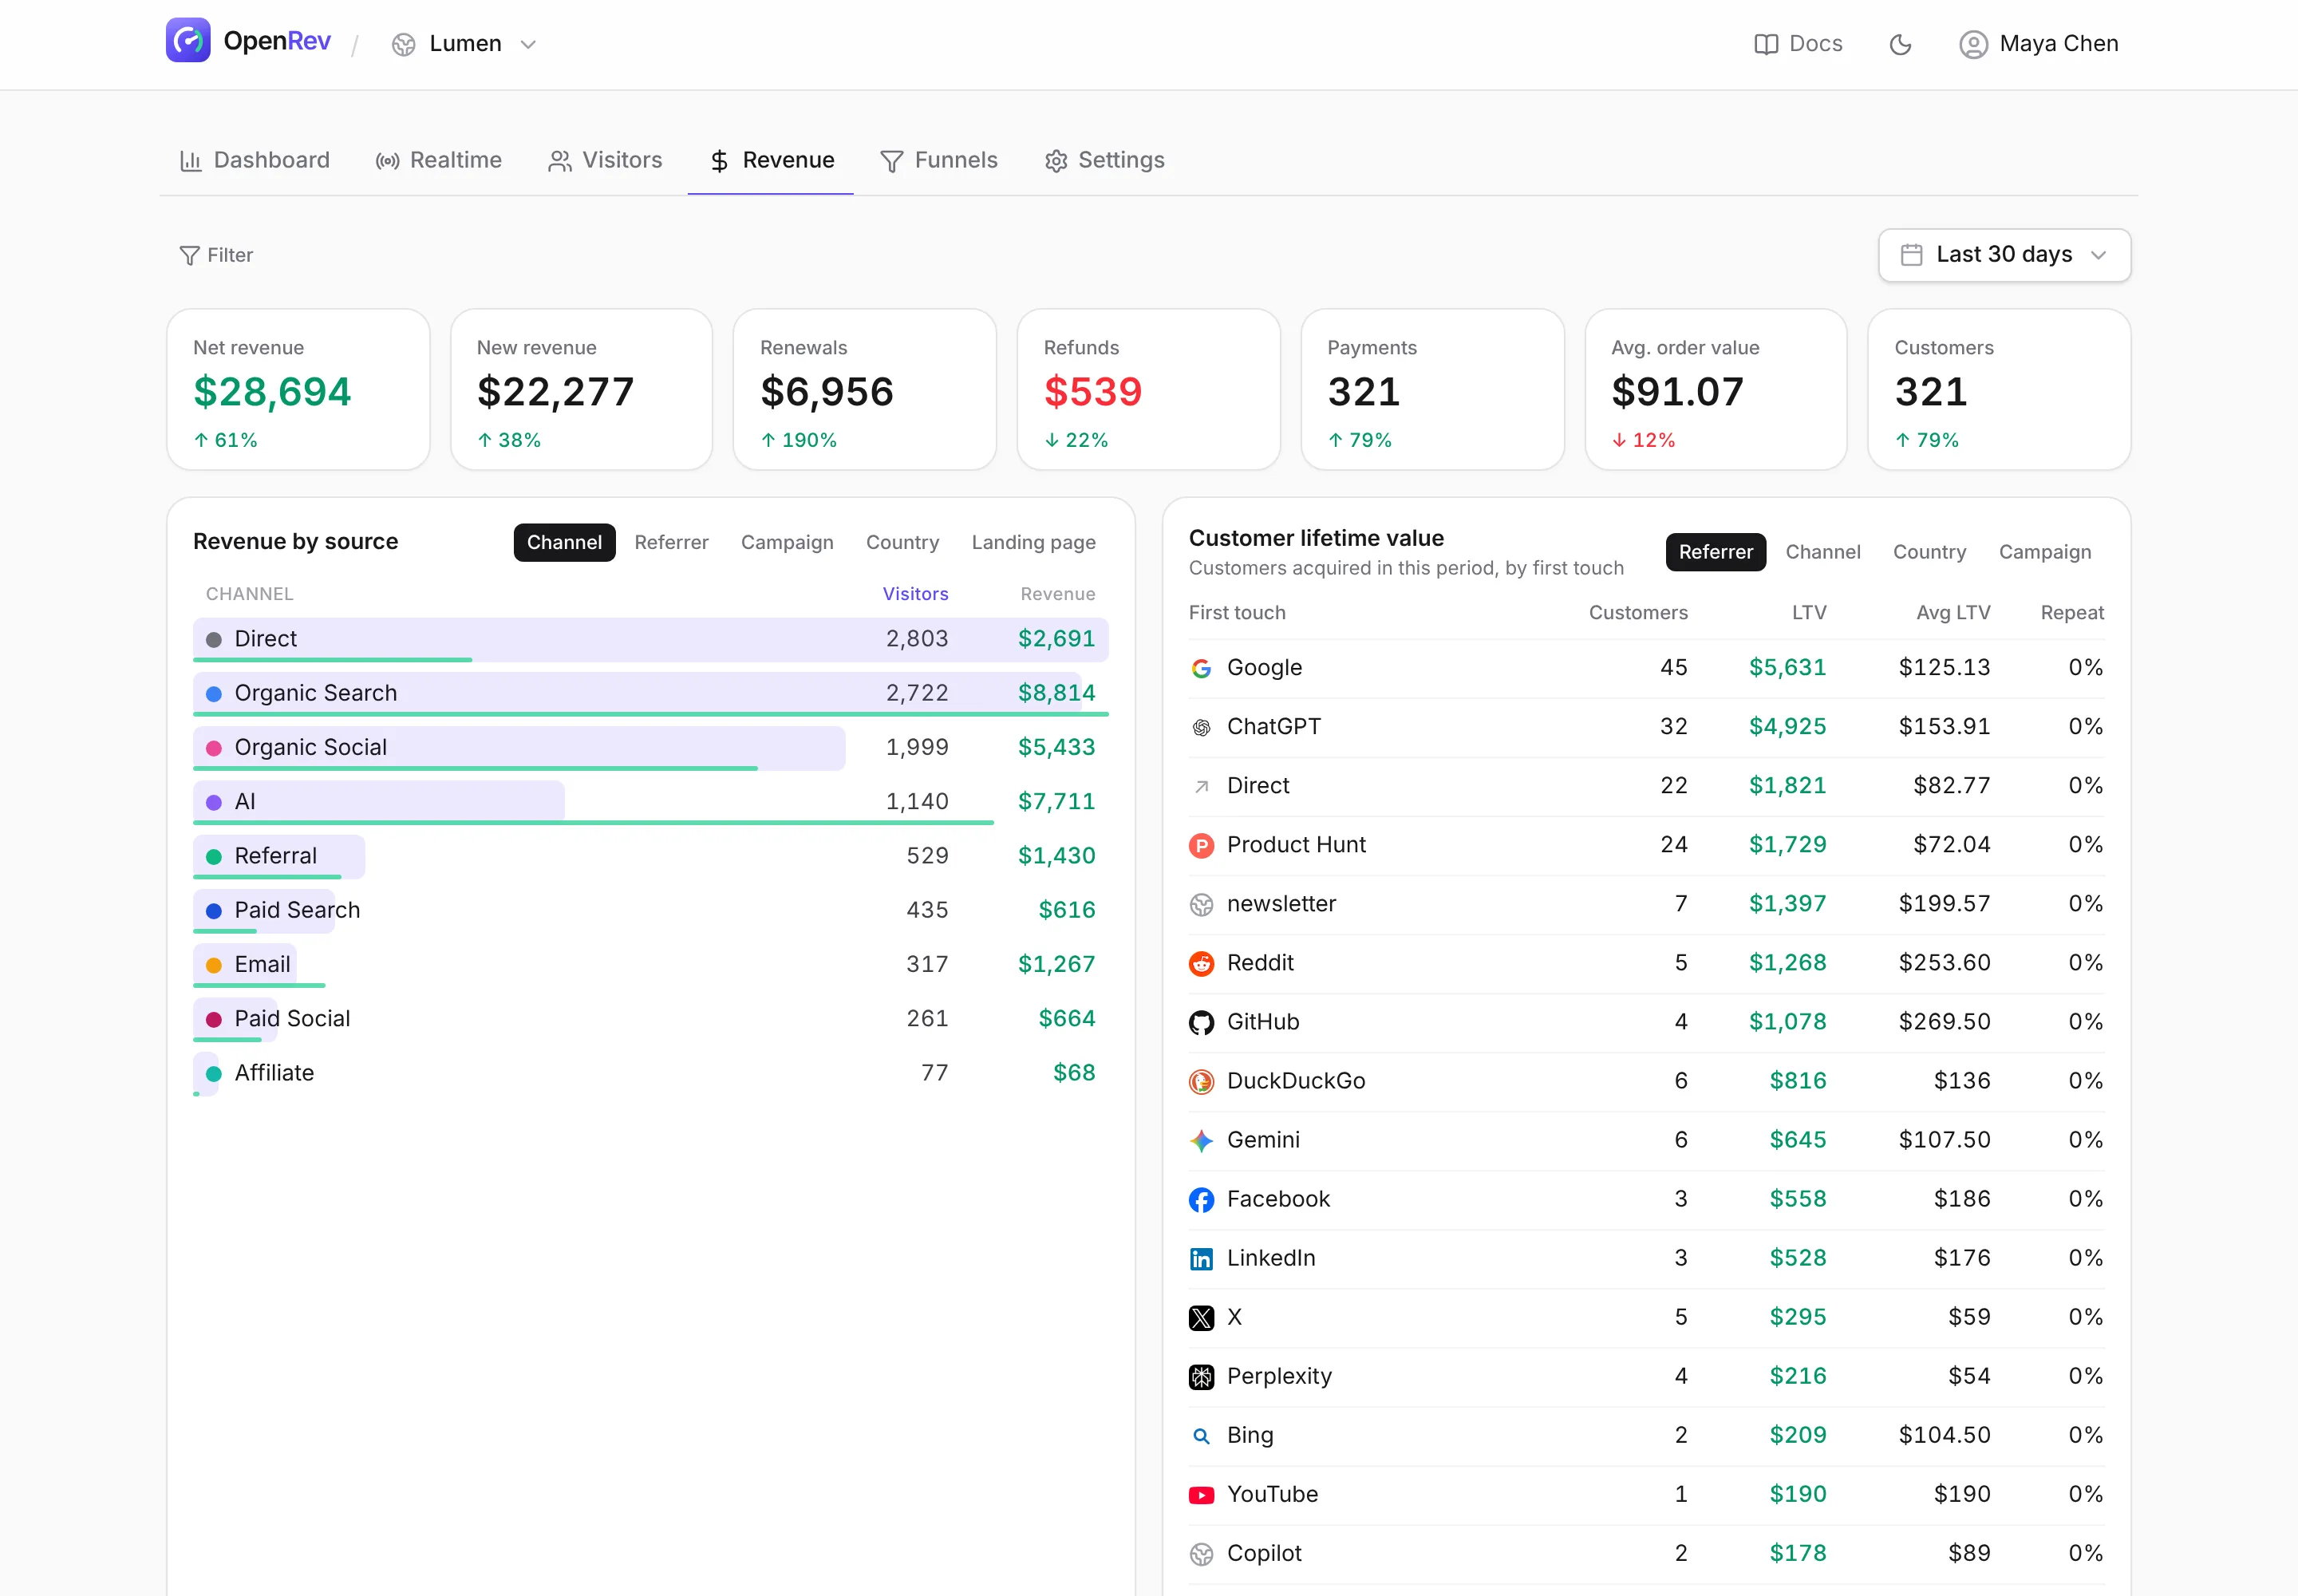Select the AI channel row

point(650,802)
